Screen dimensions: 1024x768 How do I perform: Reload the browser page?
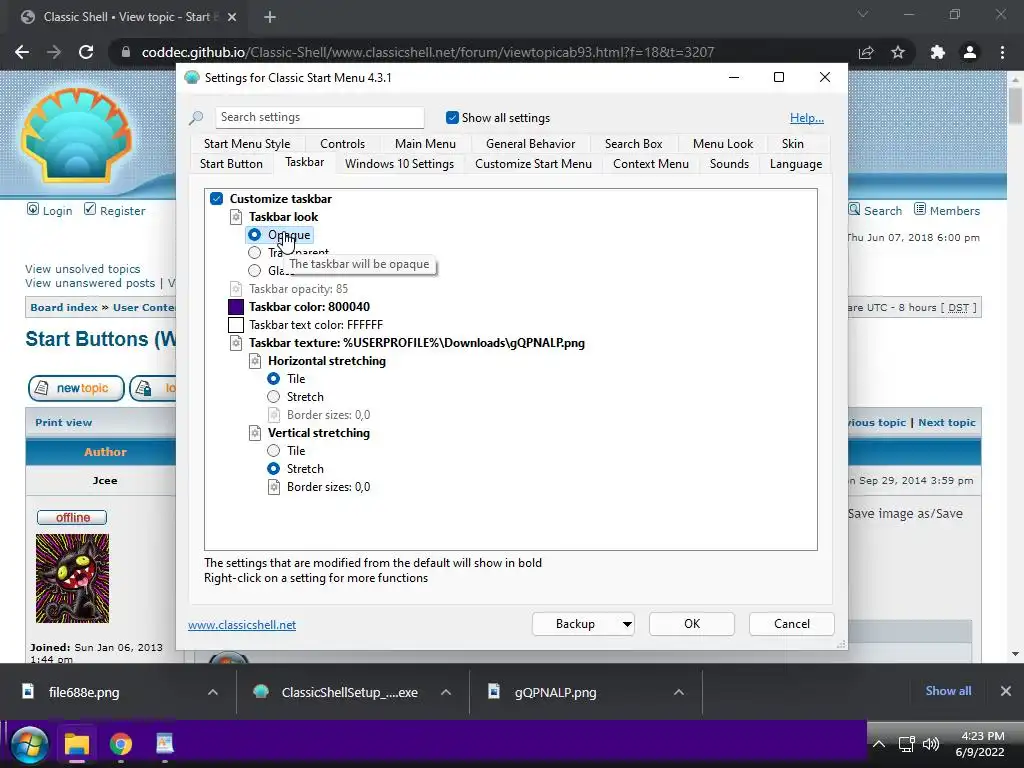click(x=86, y=52)
